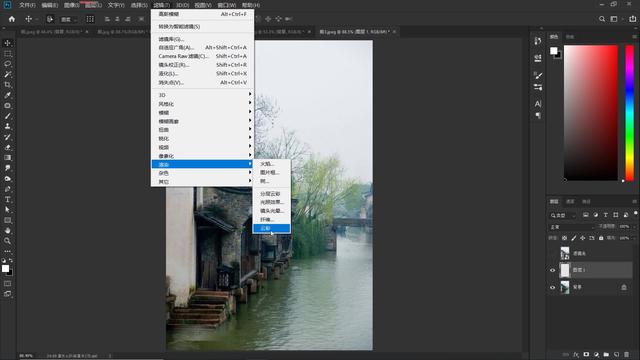The width and height of the screenshot is (640, 360).
Task: Toggle lock all padlock icon
Action: (x=601, y=238)
